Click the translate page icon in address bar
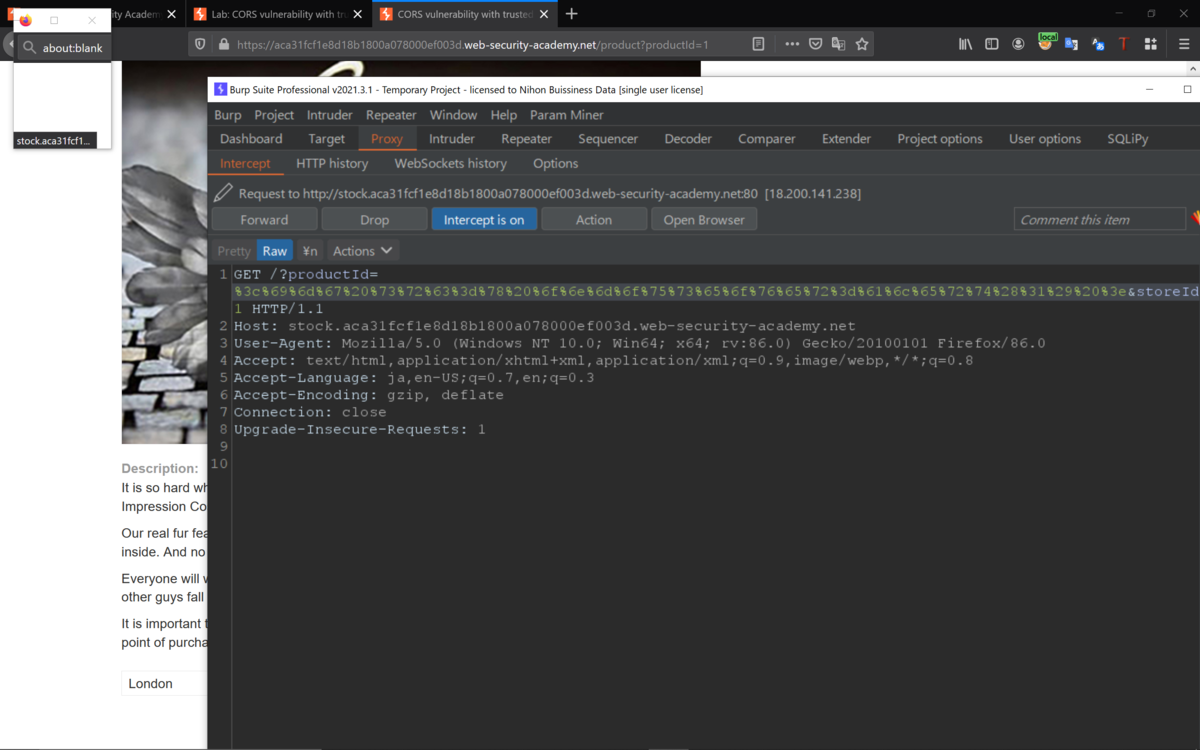Viewport: 1200px width, 750px height. 839,44
